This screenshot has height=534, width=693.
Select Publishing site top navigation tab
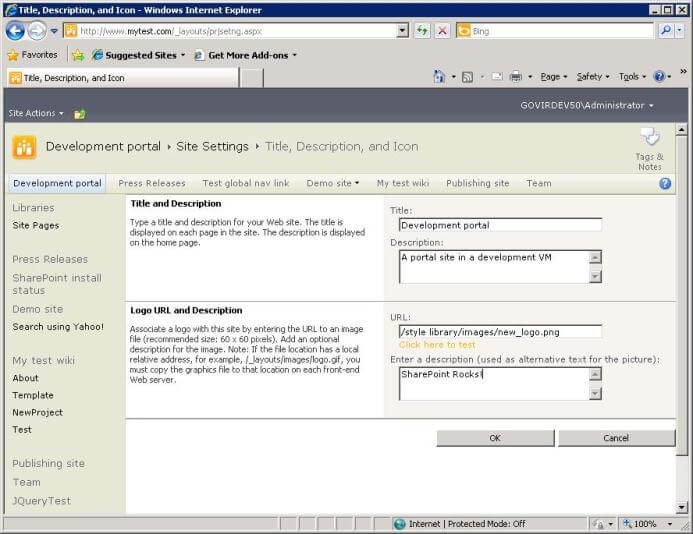(477, 183)
